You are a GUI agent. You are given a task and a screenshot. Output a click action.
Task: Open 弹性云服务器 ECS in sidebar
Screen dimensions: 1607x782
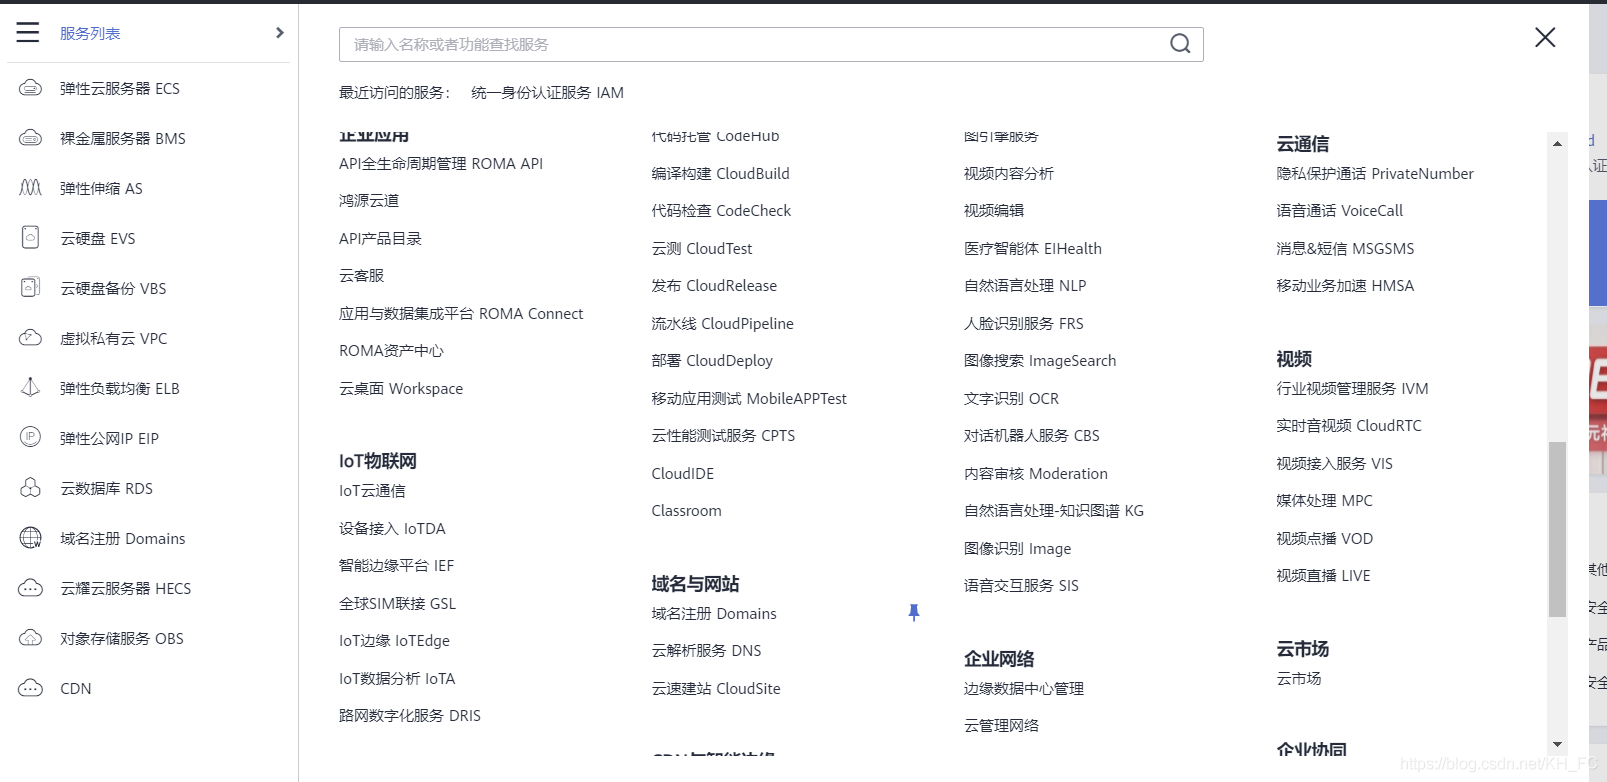coord(120,88)
